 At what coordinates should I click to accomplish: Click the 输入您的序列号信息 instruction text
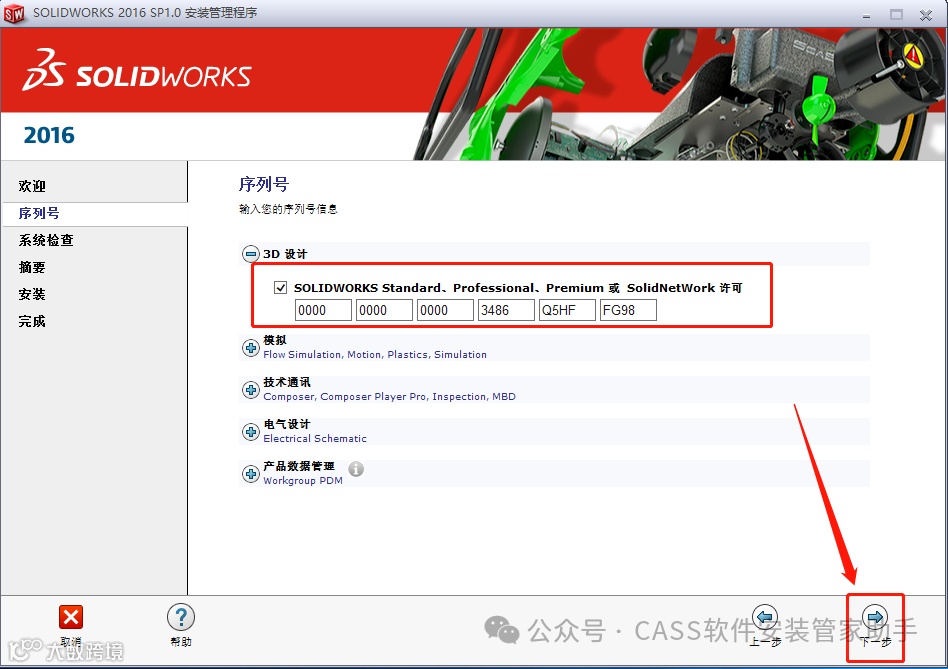[288, 209]
